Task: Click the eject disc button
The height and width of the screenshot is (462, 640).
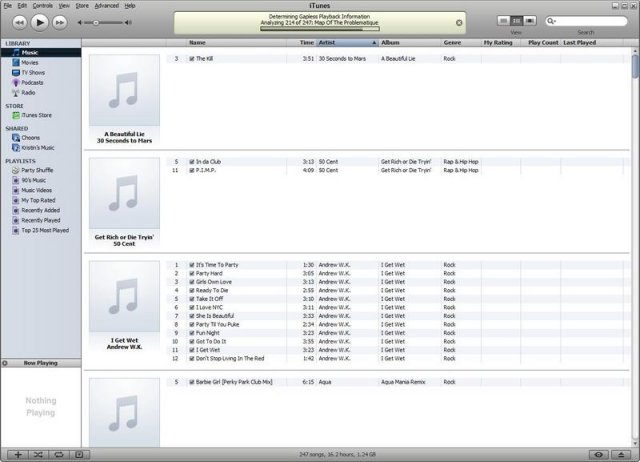Action: pyautogui.click(x=621, y=455)
